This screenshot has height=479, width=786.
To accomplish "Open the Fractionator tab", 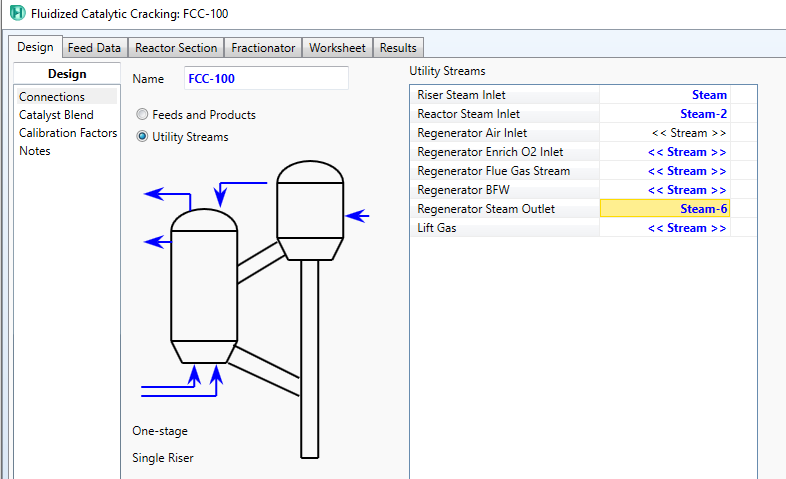I will pos(263,48).
